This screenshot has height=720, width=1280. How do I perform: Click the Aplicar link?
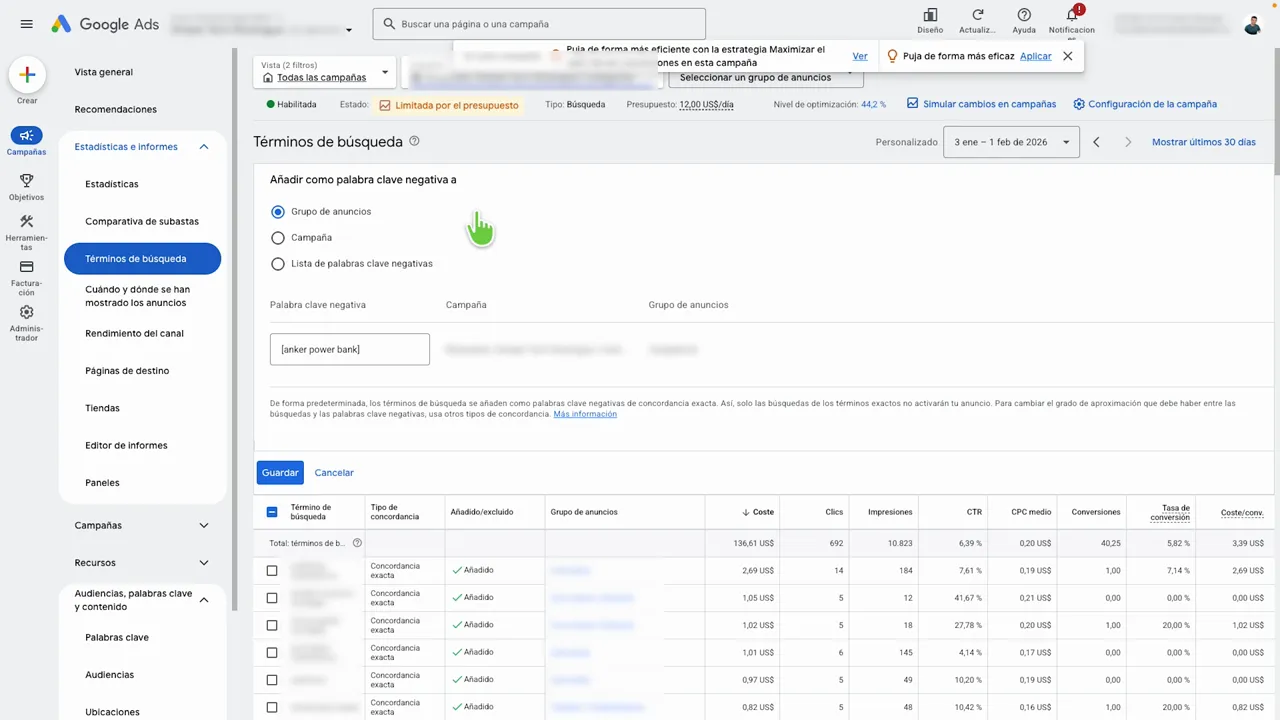(x=1035, y=56)
